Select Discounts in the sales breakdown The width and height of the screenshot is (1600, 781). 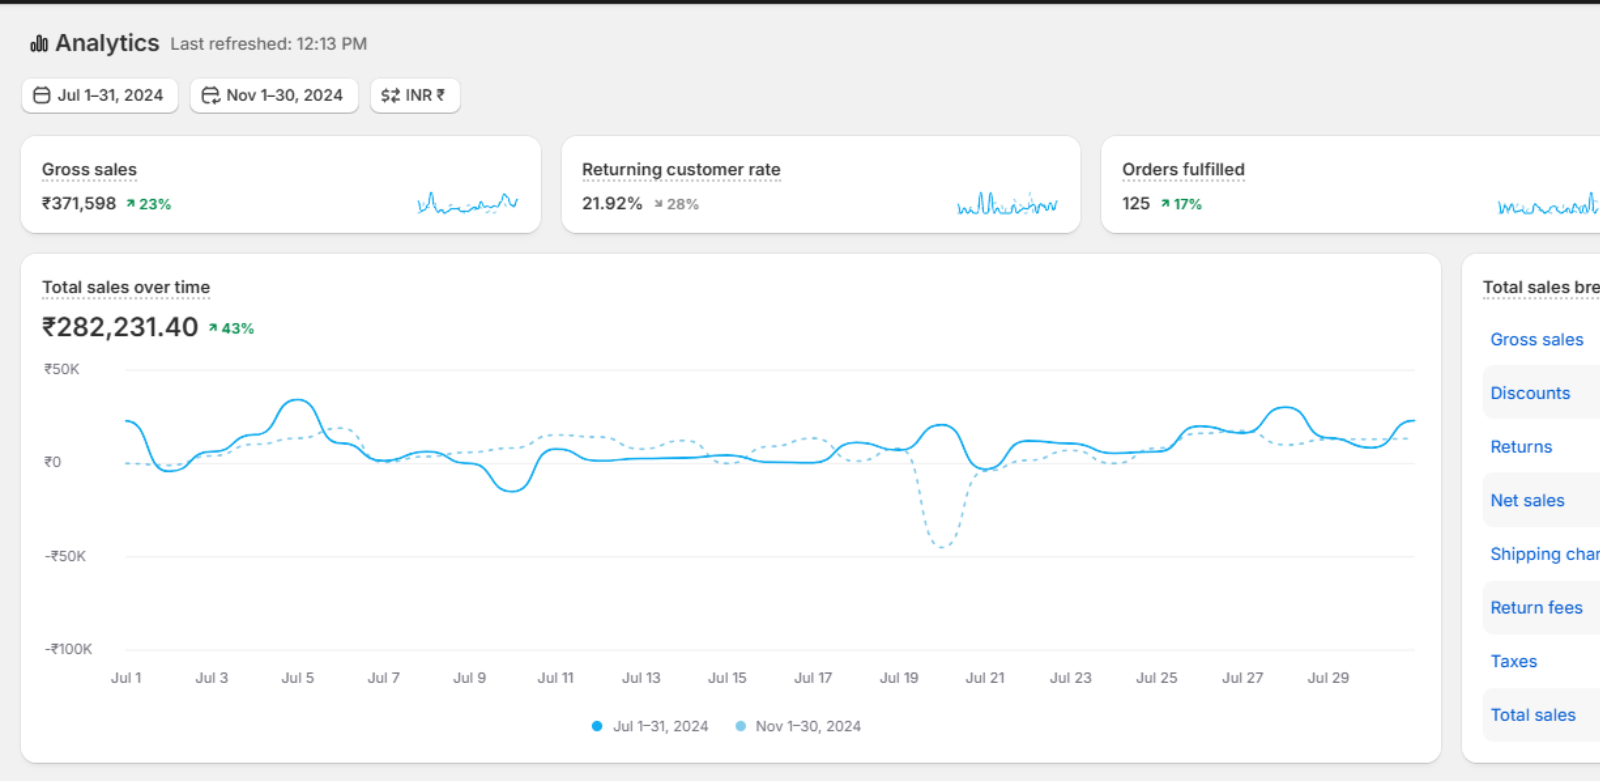pos(1530,393)
